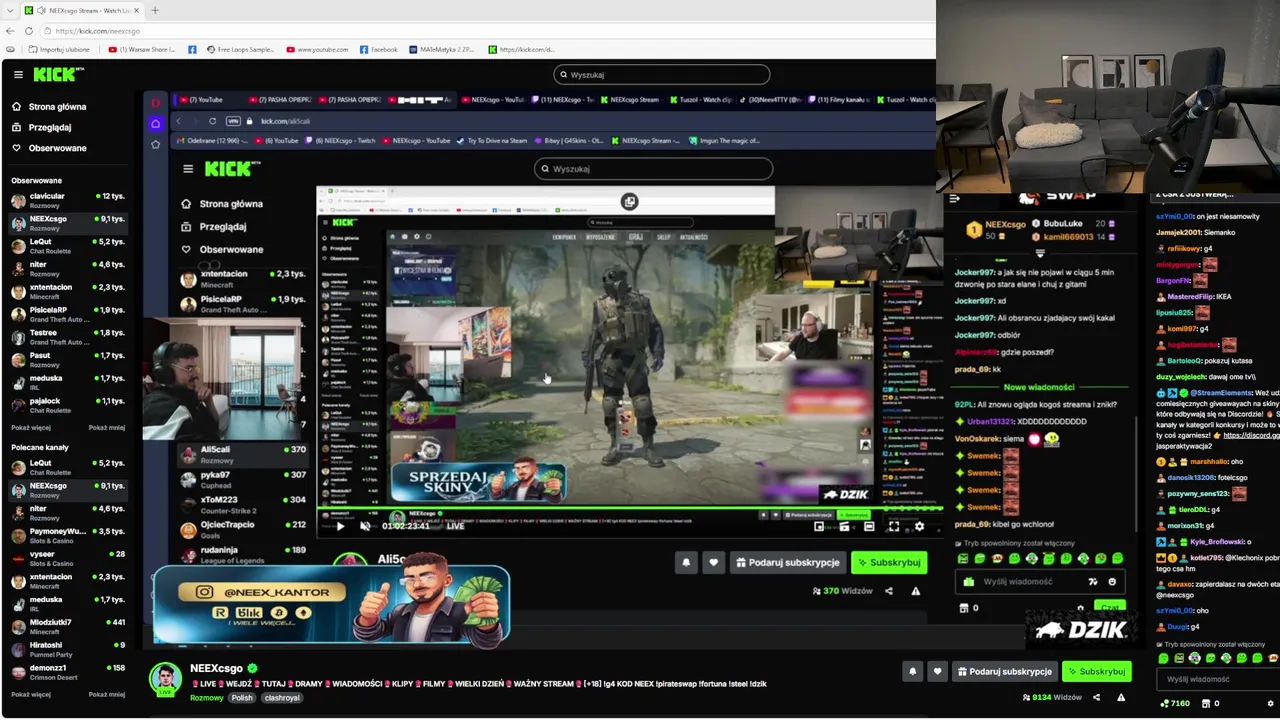Click the translate icon in inner chat
The image size is (1280, 720).
(x=1093, y=581)
